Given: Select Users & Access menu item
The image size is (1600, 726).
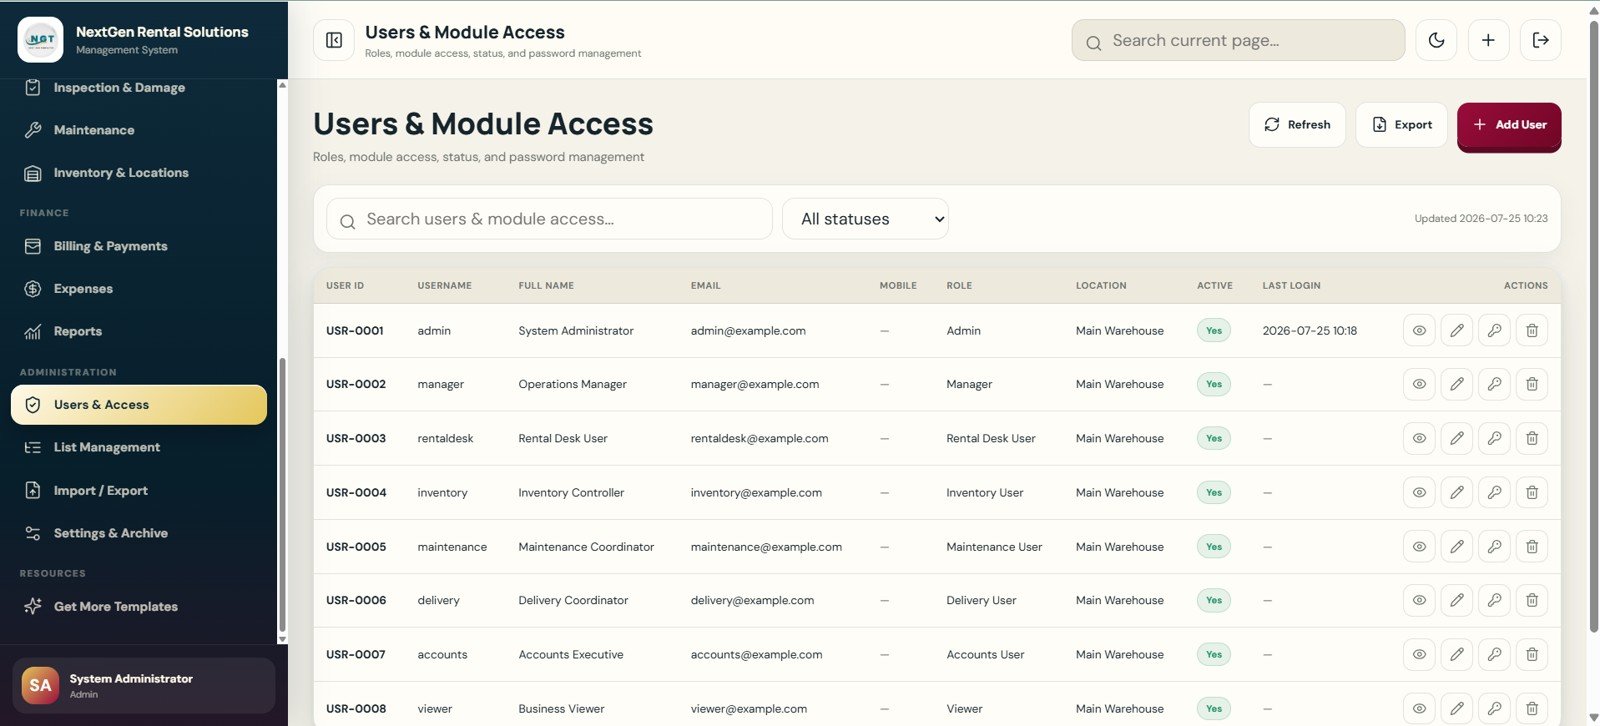Looking at the screenshot, I should coord(139,405).
